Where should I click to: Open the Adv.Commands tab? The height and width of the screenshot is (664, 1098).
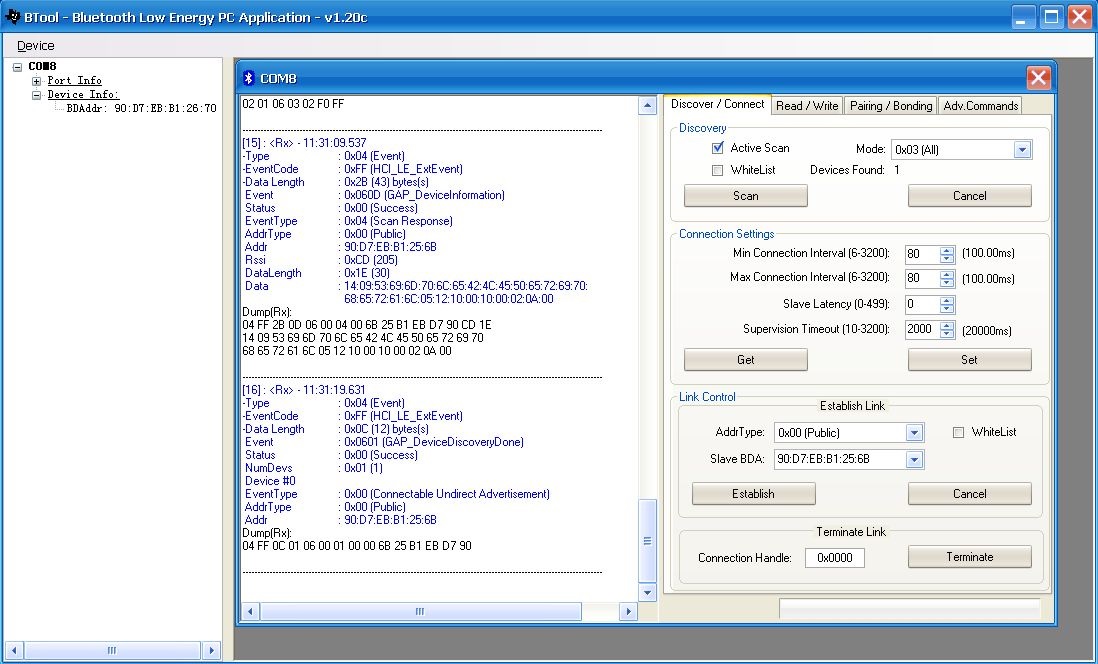(980, 106)
